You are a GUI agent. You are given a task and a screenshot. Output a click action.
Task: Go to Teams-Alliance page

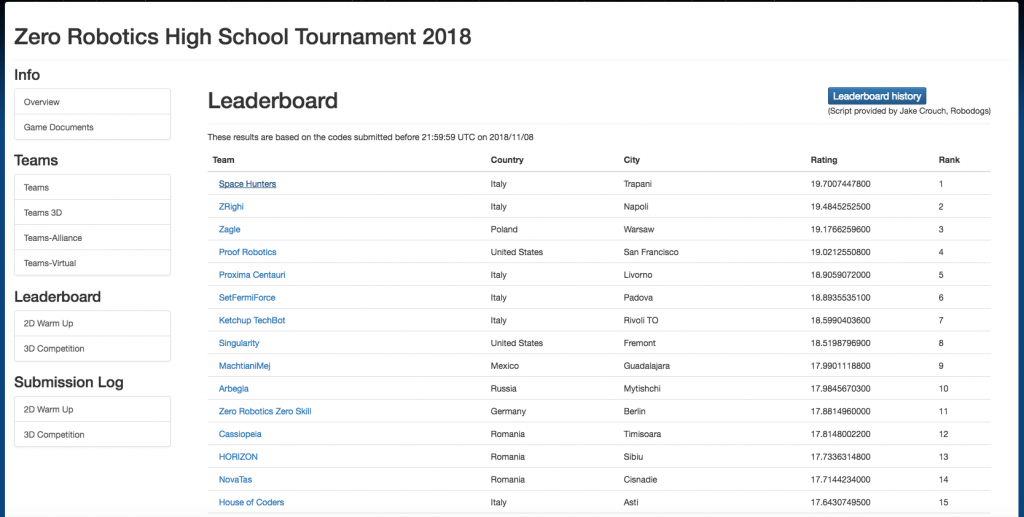tap(92, 238)
